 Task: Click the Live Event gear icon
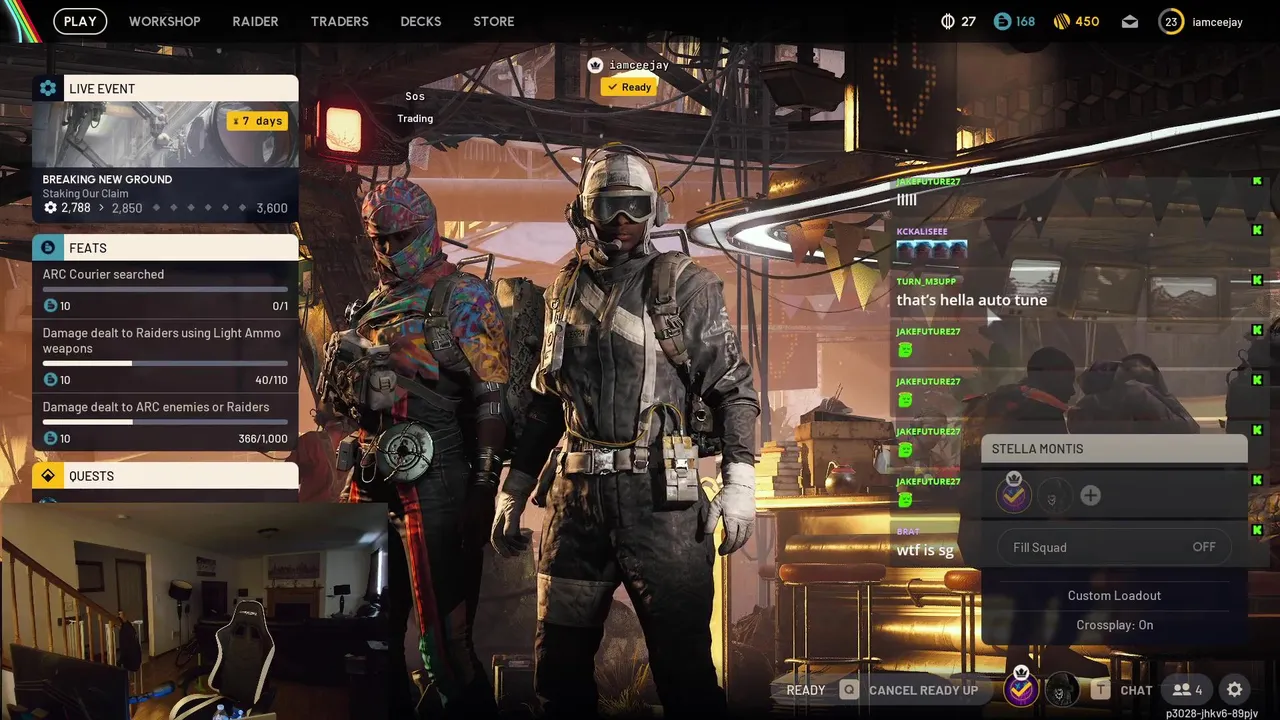pyautogui.click(x=48, y=88)
